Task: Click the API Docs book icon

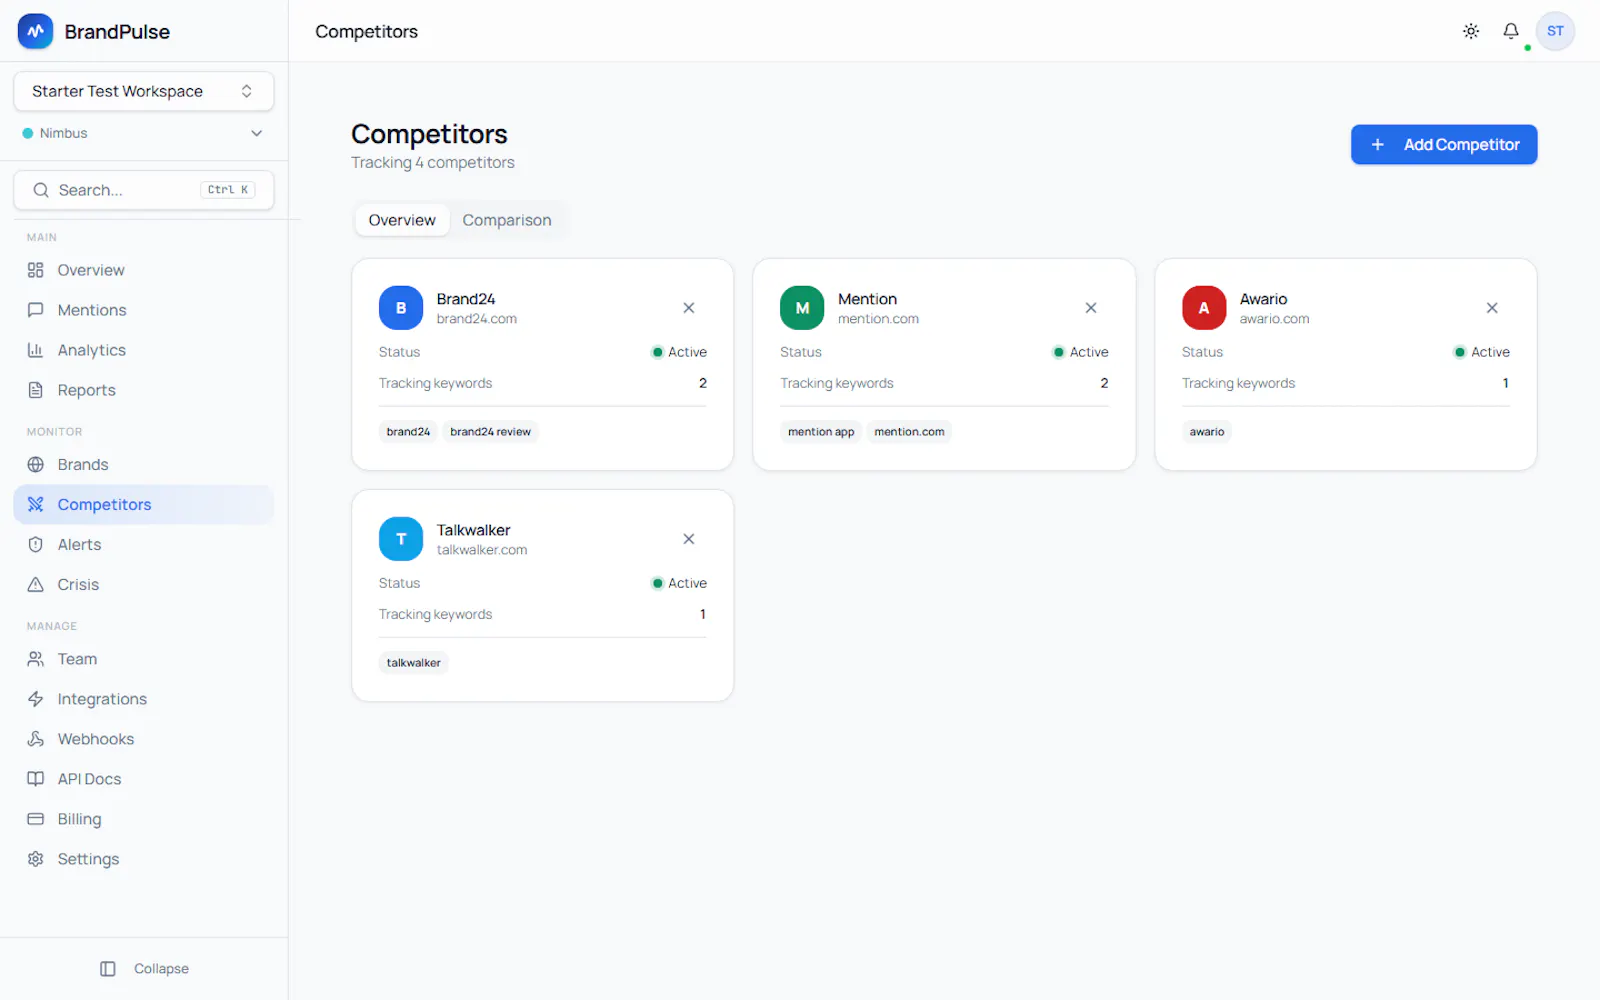Action: coord(36,779)
